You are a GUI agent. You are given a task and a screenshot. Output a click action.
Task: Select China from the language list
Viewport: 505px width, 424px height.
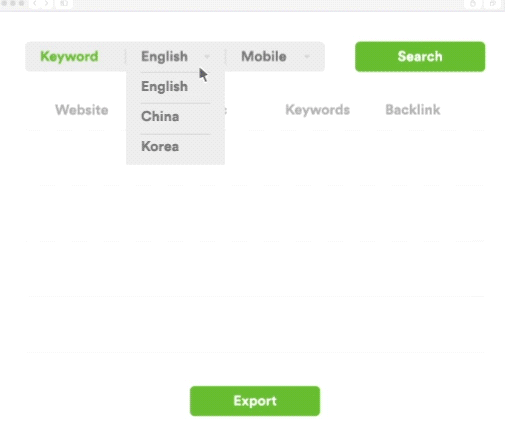(x=160, y=116)
